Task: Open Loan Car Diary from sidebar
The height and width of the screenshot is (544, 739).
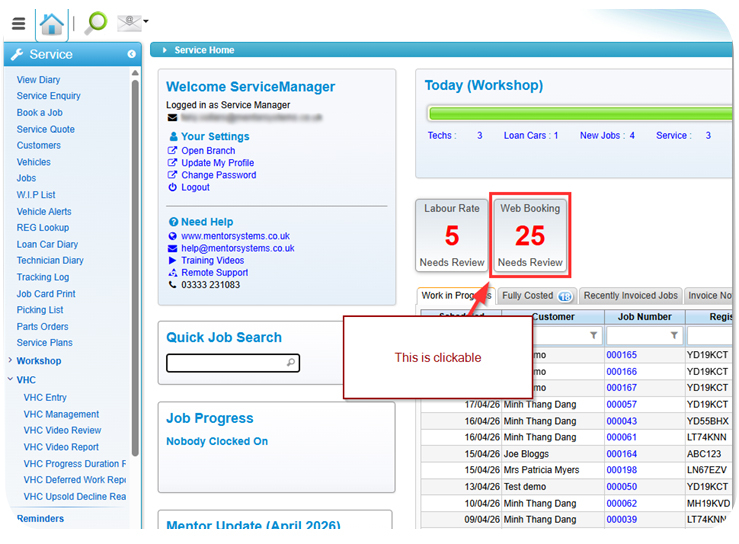Action: point(47,244)
